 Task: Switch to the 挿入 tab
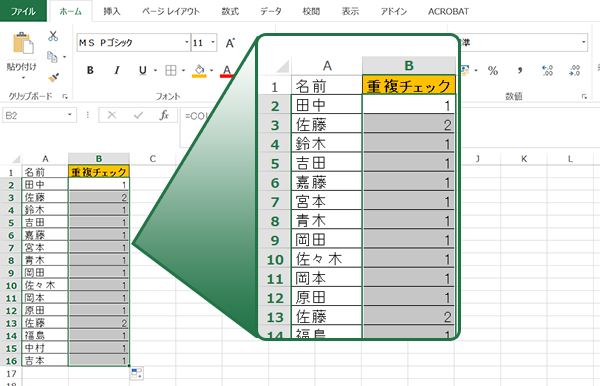tap(112, 11)
